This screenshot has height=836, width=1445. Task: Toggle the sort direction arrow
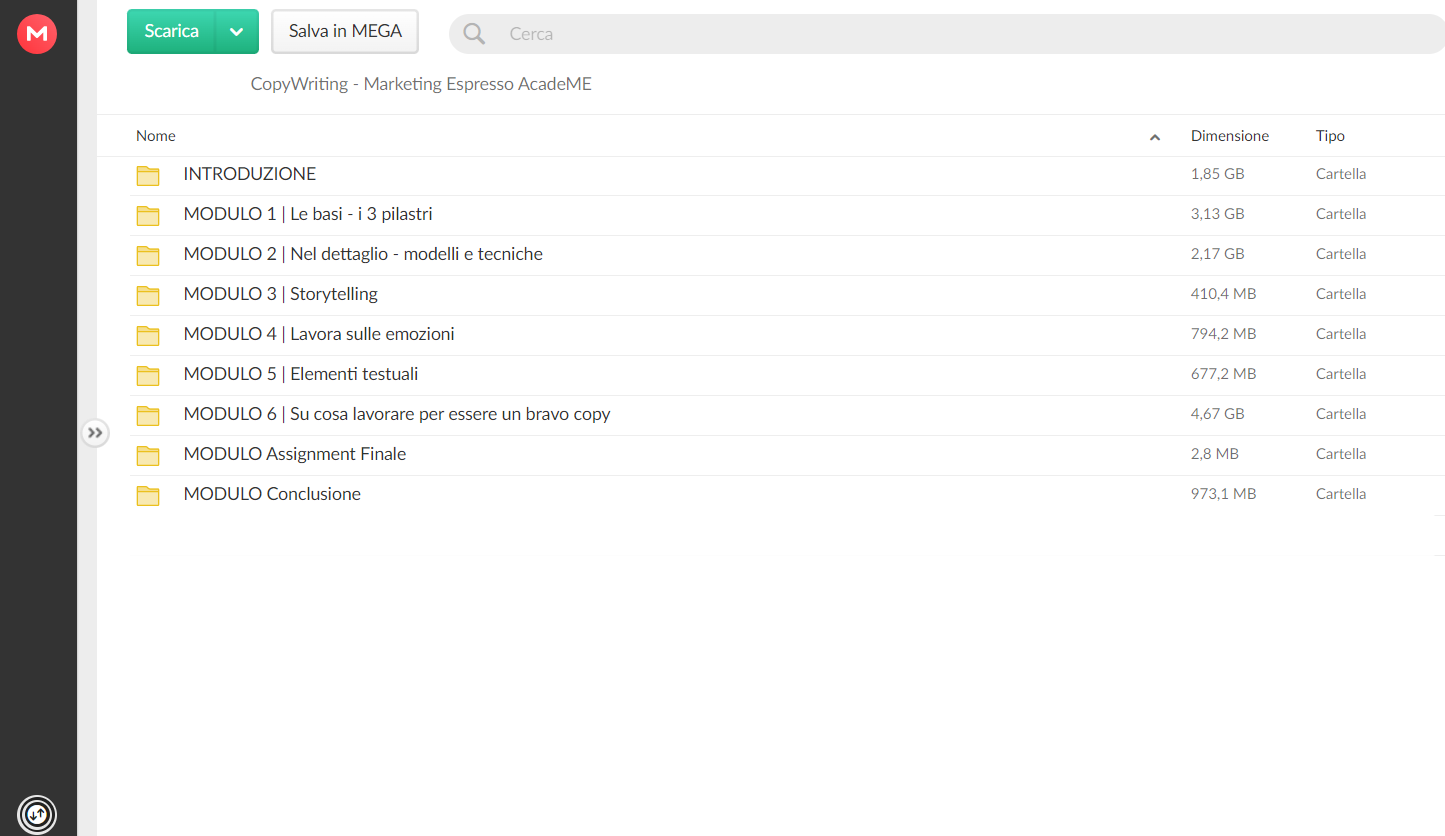[1155, 137]
